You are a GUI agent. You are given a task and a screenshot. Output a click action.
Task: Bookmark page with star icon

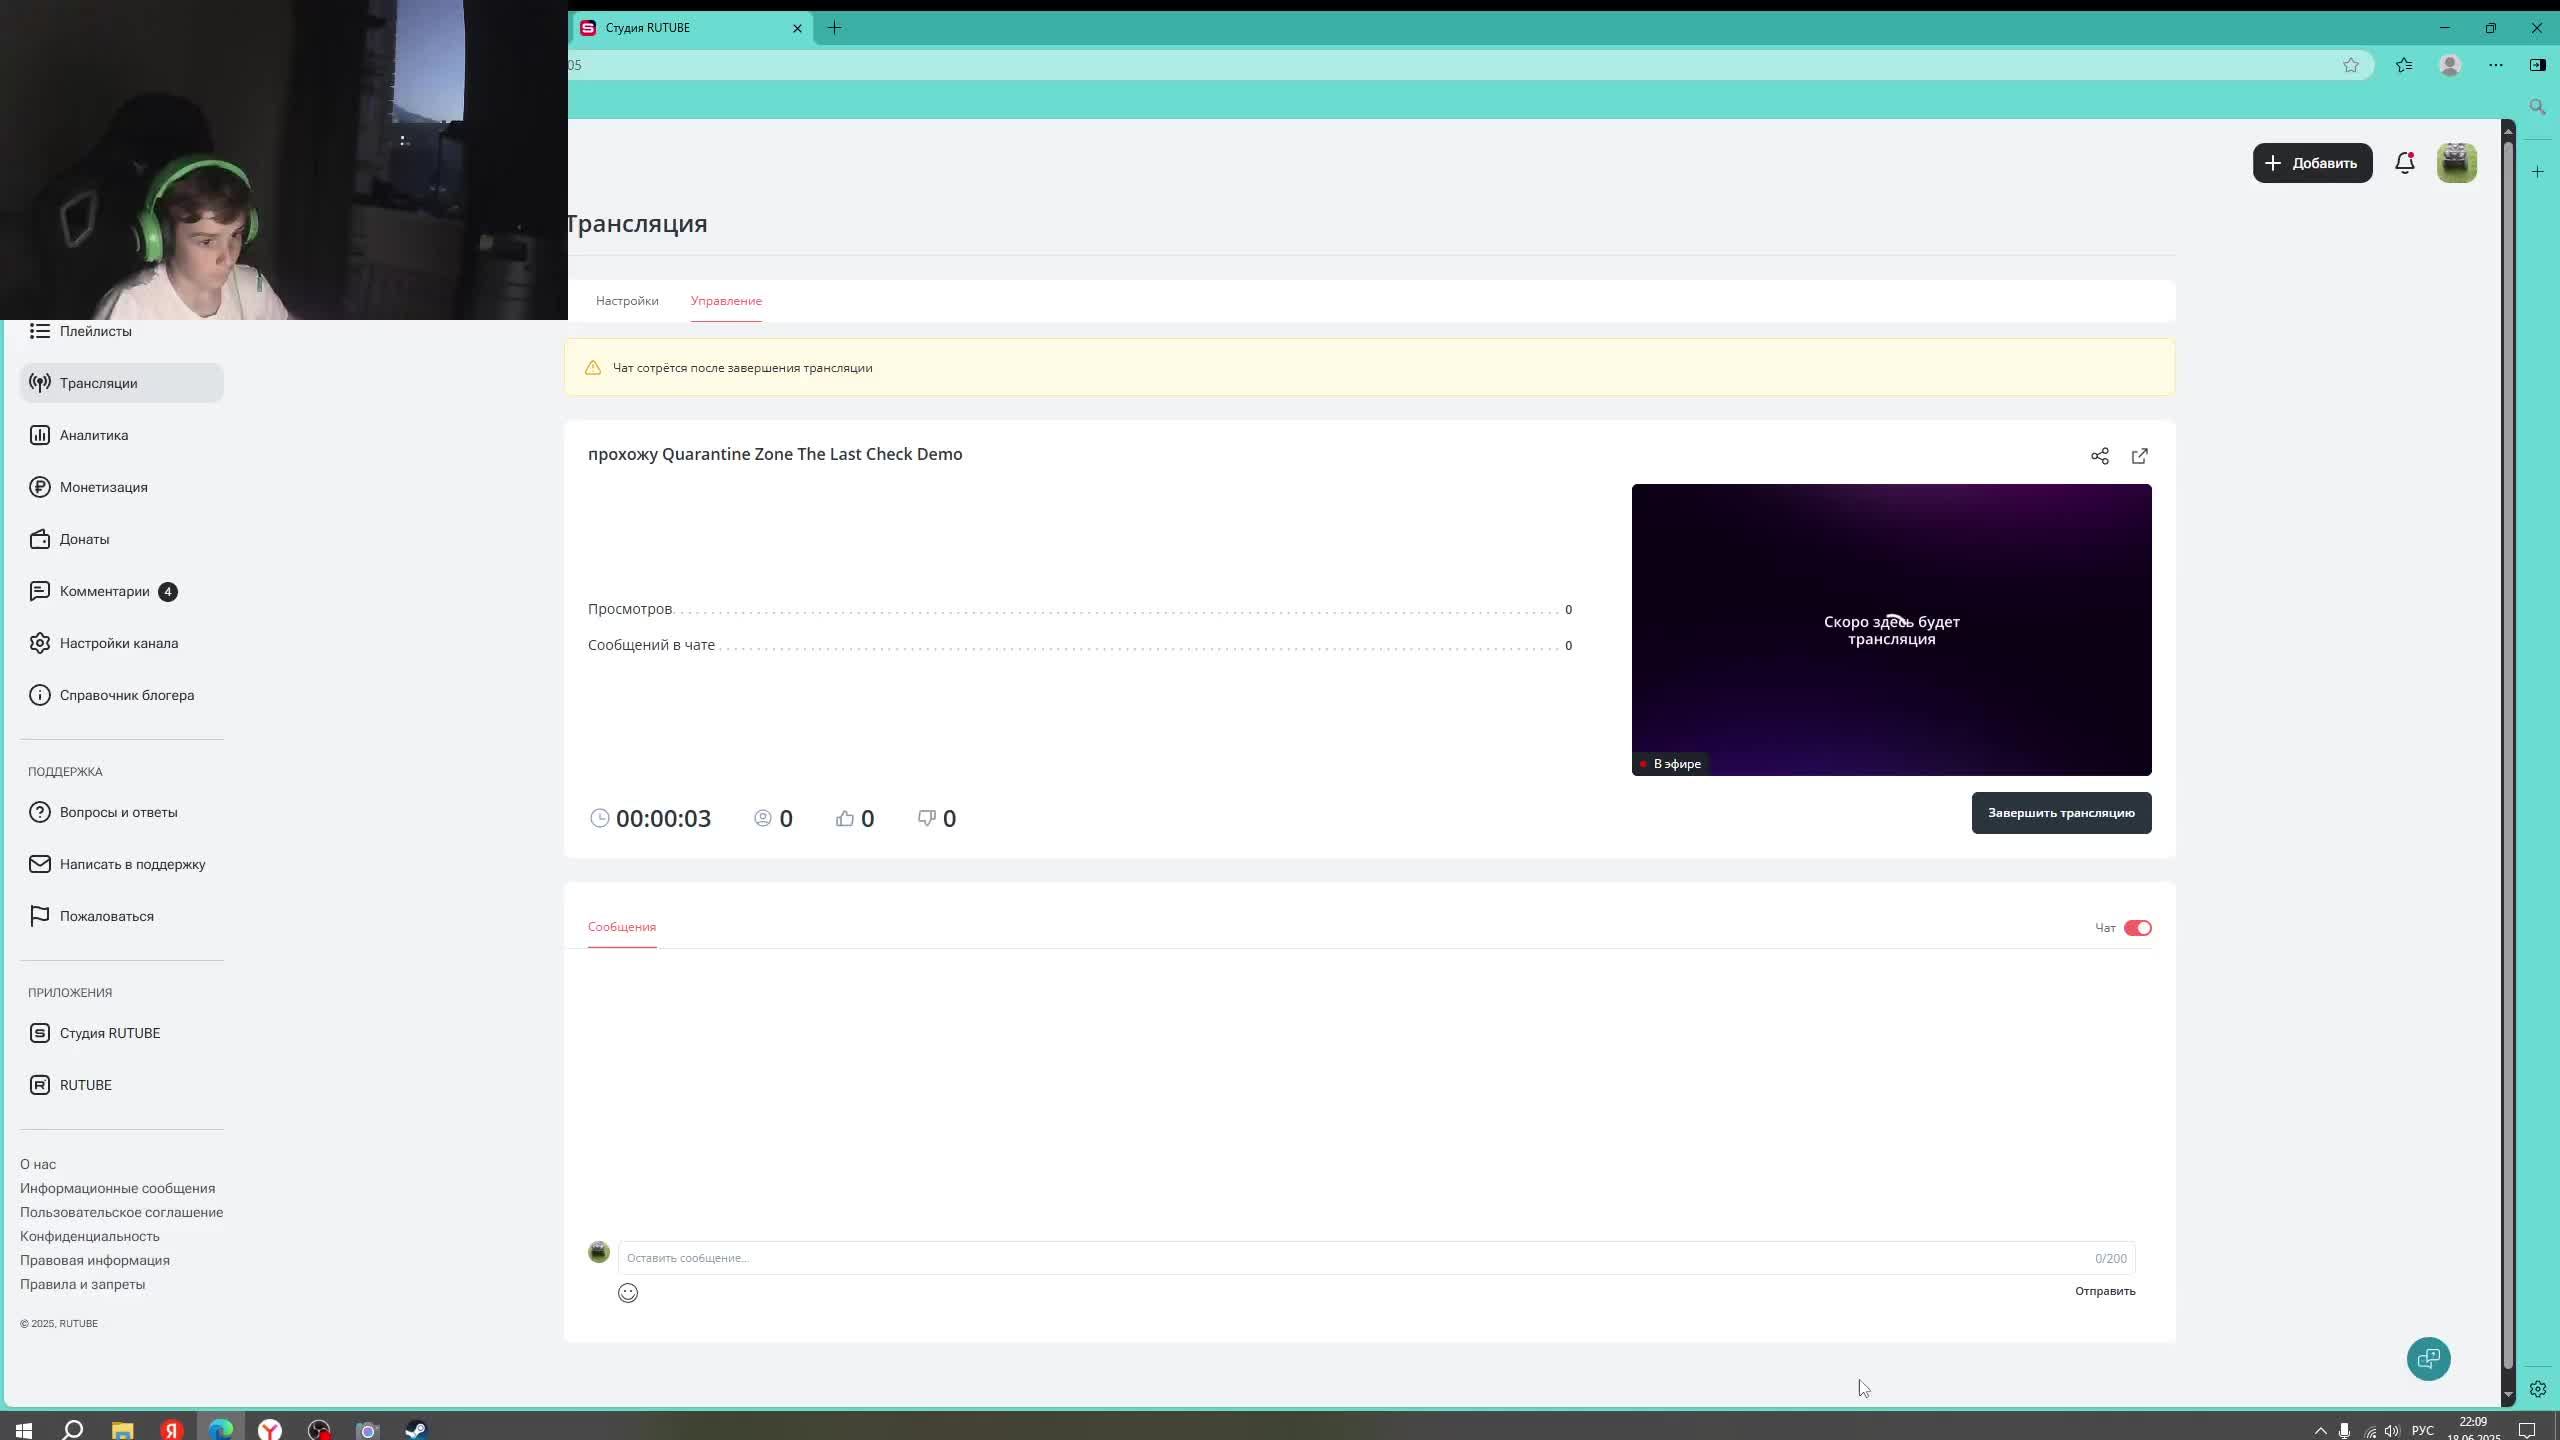click(x=2350, y=65)
